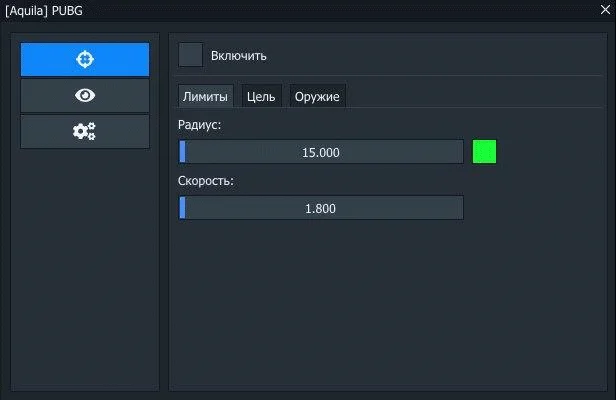Screen dimensions: 616x400
Task: Enable the Включить checkbox
Action: [190, 55]
